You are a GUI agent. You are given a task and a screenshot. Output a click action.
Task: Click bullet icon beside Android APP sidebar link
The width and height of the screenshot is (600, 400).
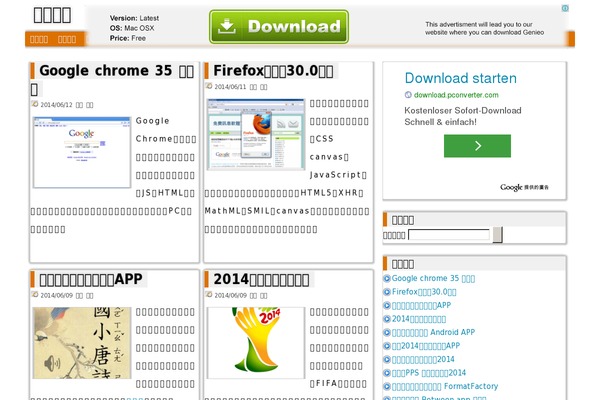[x=387, y=332]
